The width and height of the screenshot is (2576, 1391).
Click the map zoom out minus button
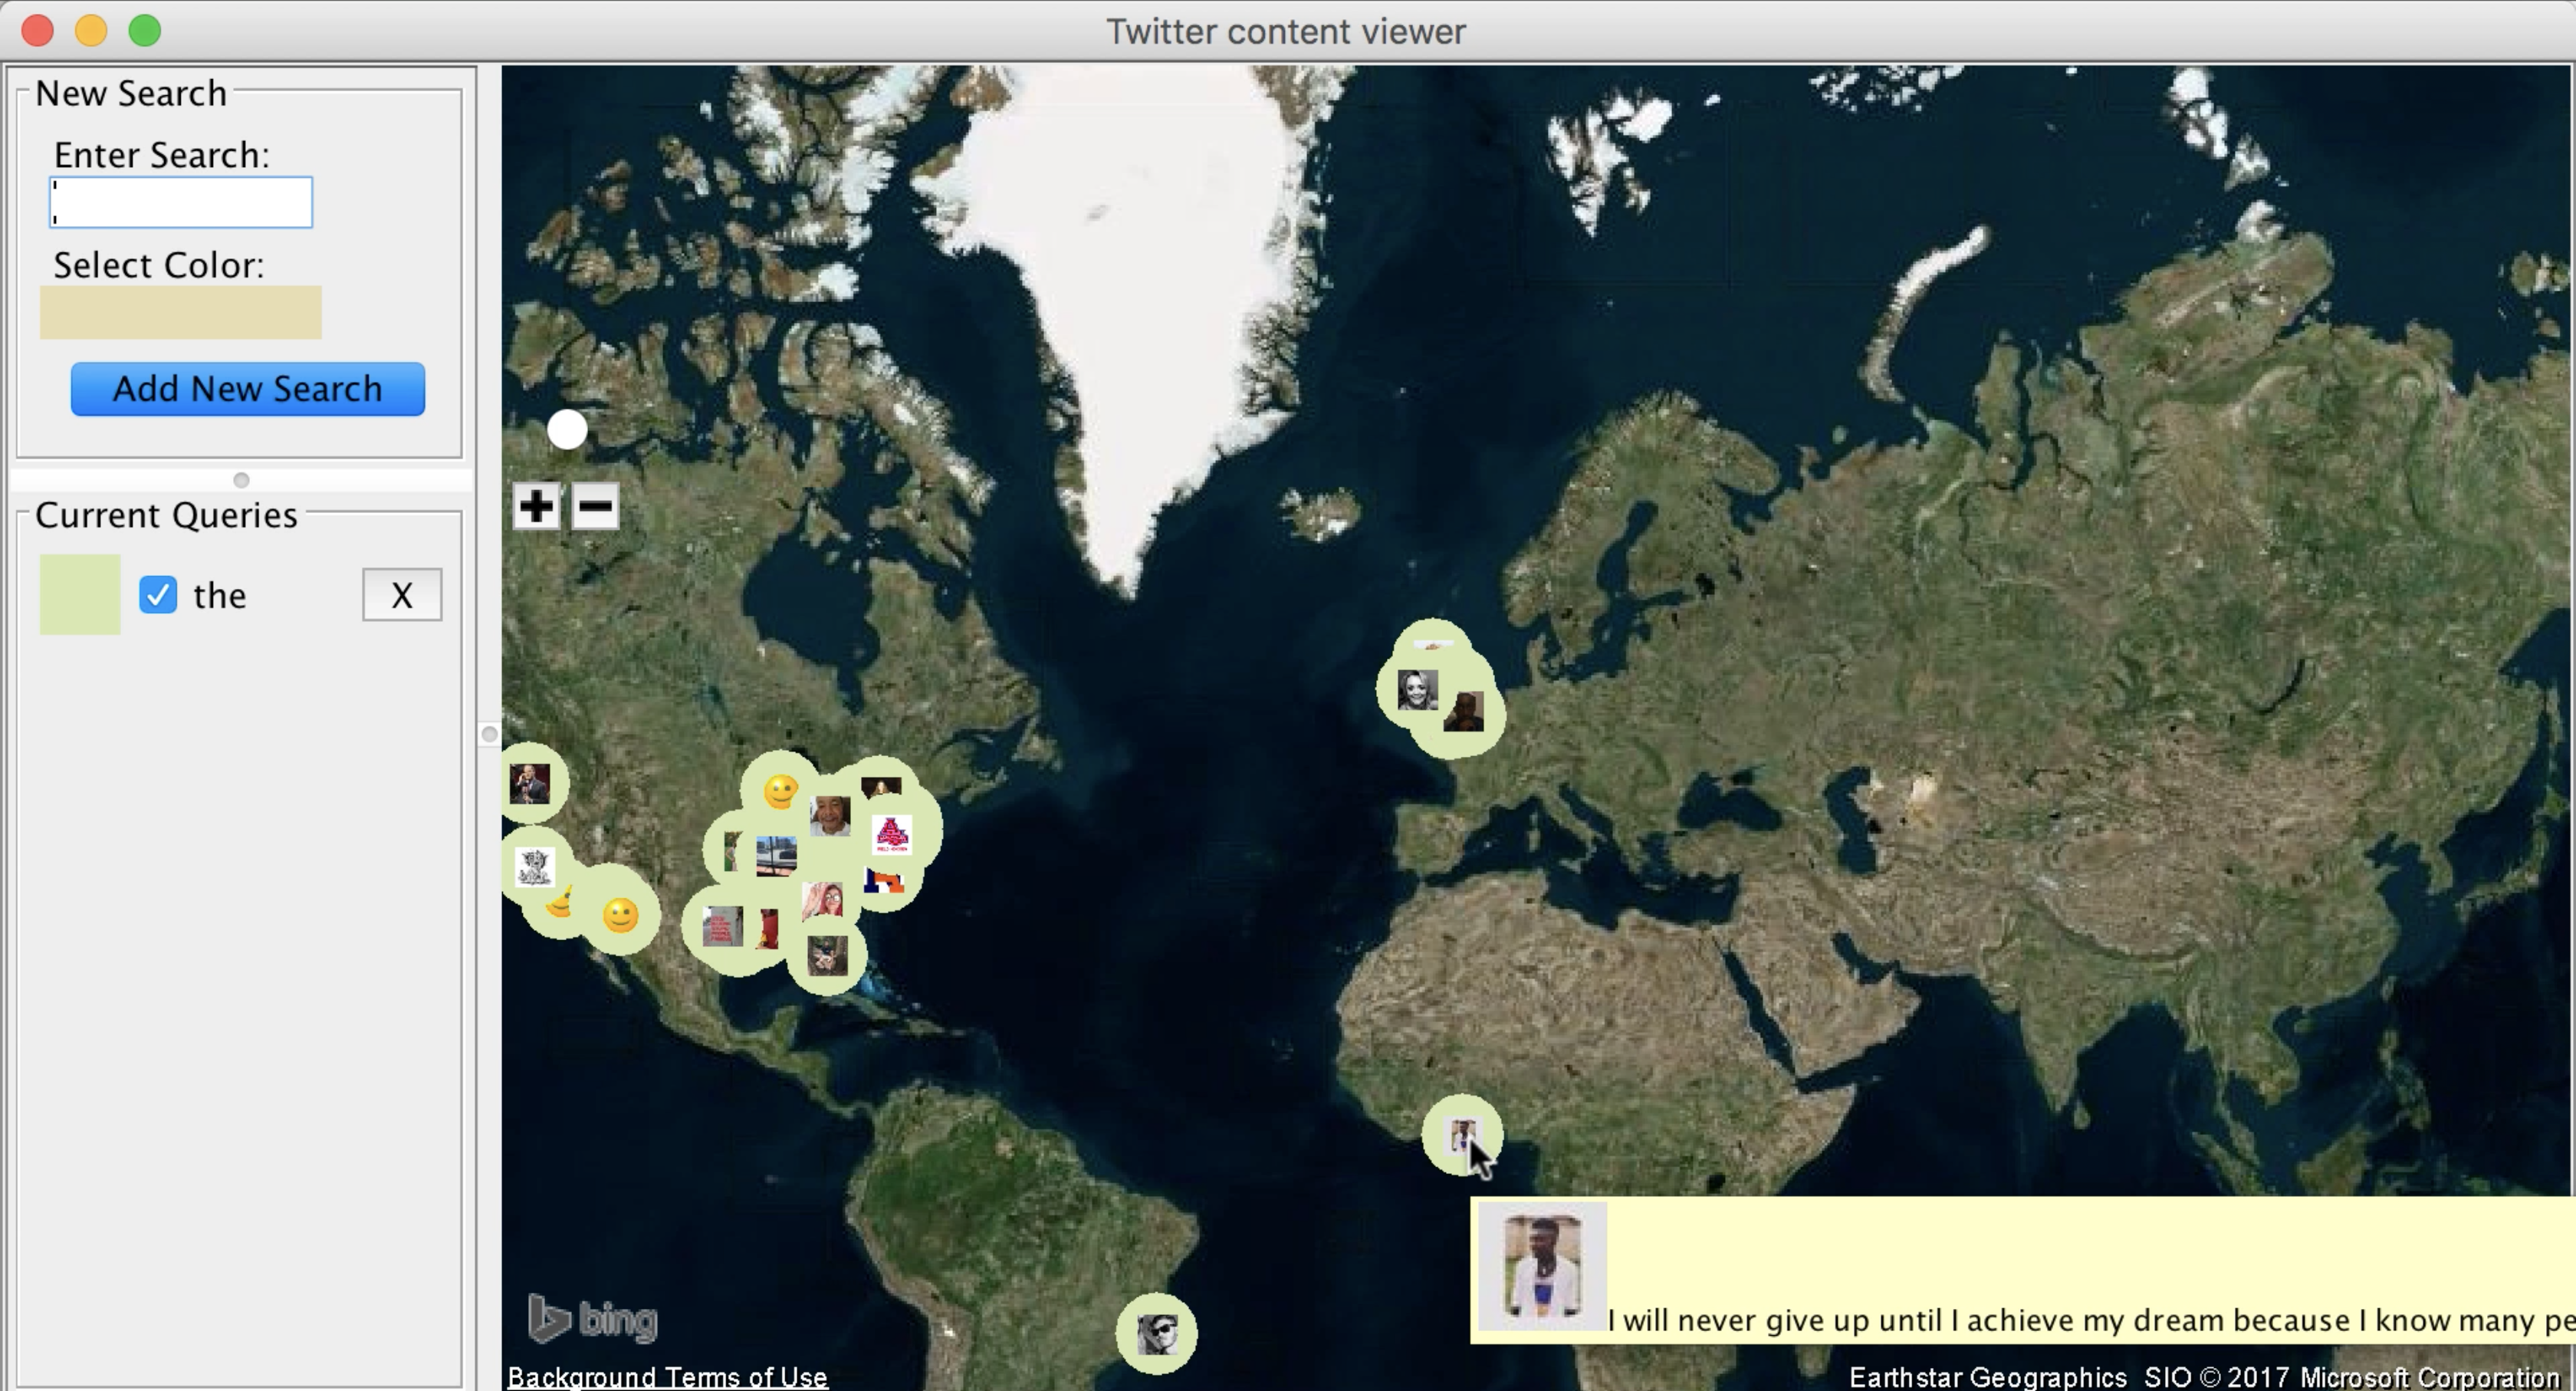[595, 506]
